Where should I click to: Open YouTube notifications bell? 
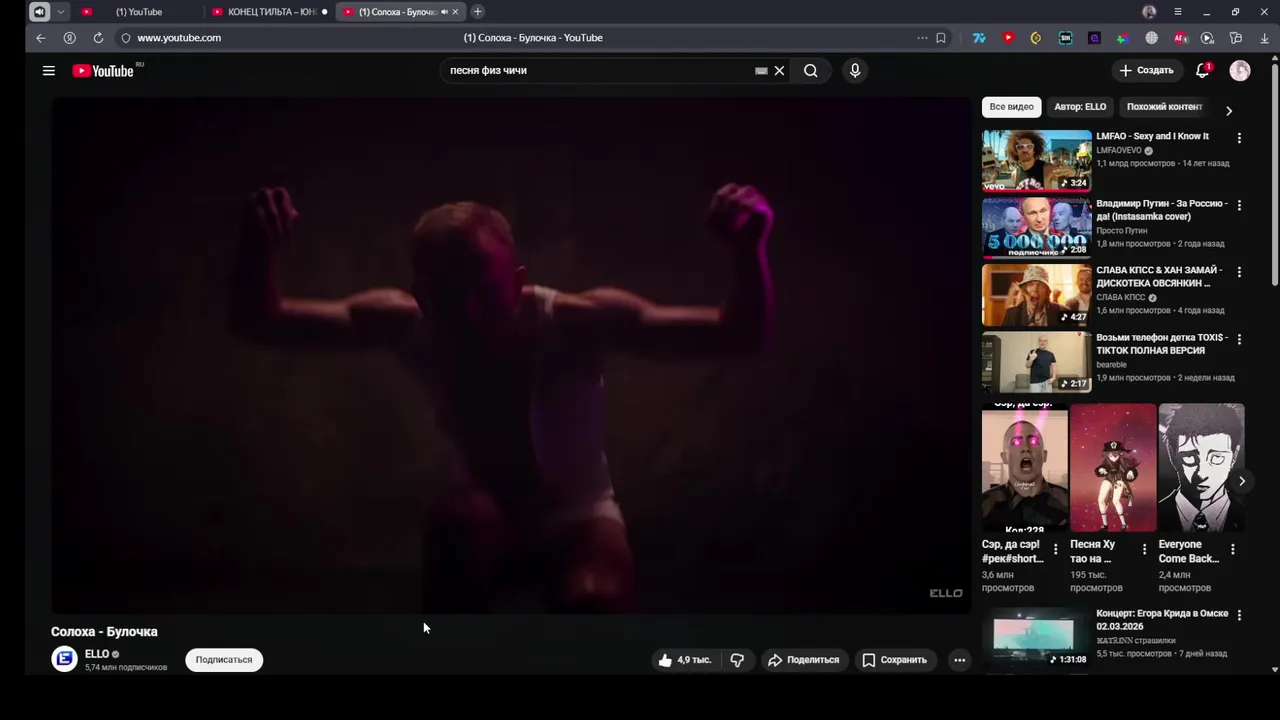(x=1203, y=70)
